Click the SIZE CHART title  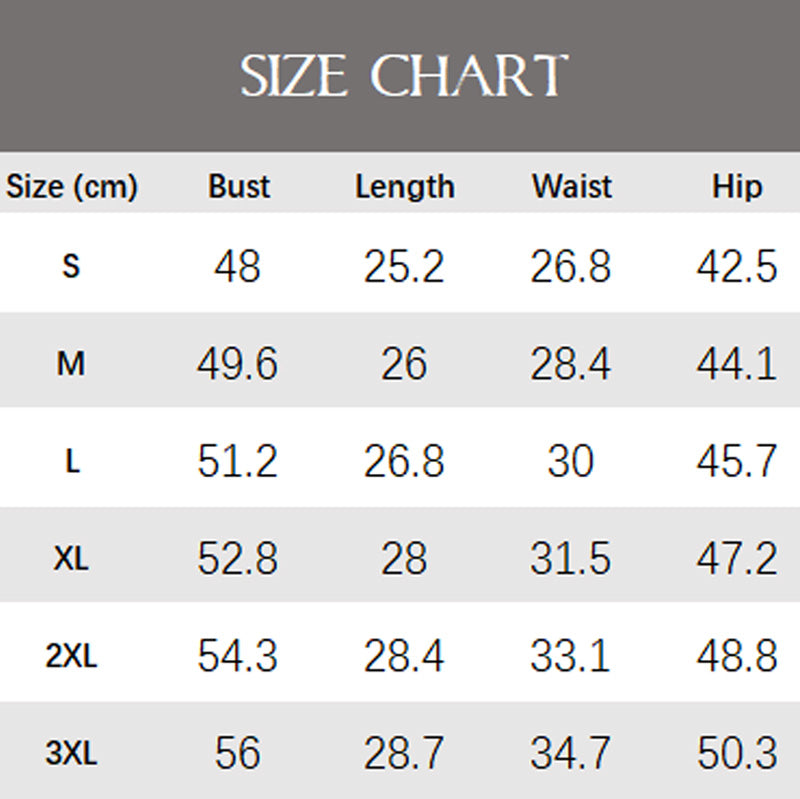click(404, 77)
